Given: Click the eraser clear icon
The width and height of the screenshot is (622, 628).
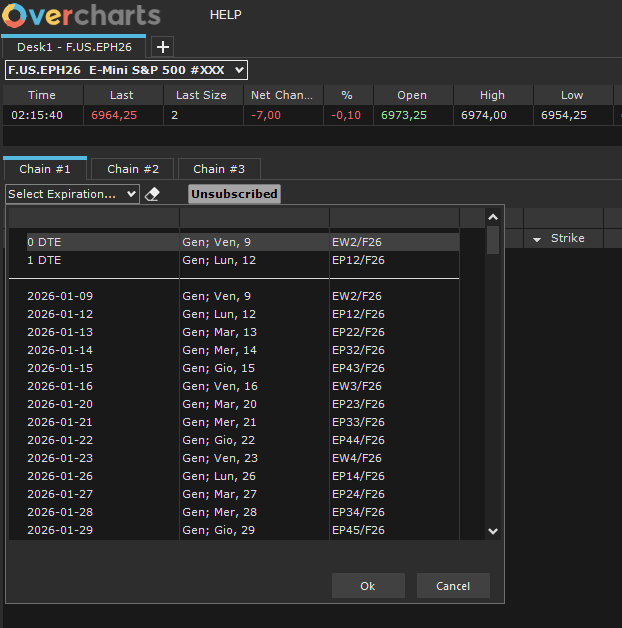Looking at the screenshot, I should [x=152, y=194].
